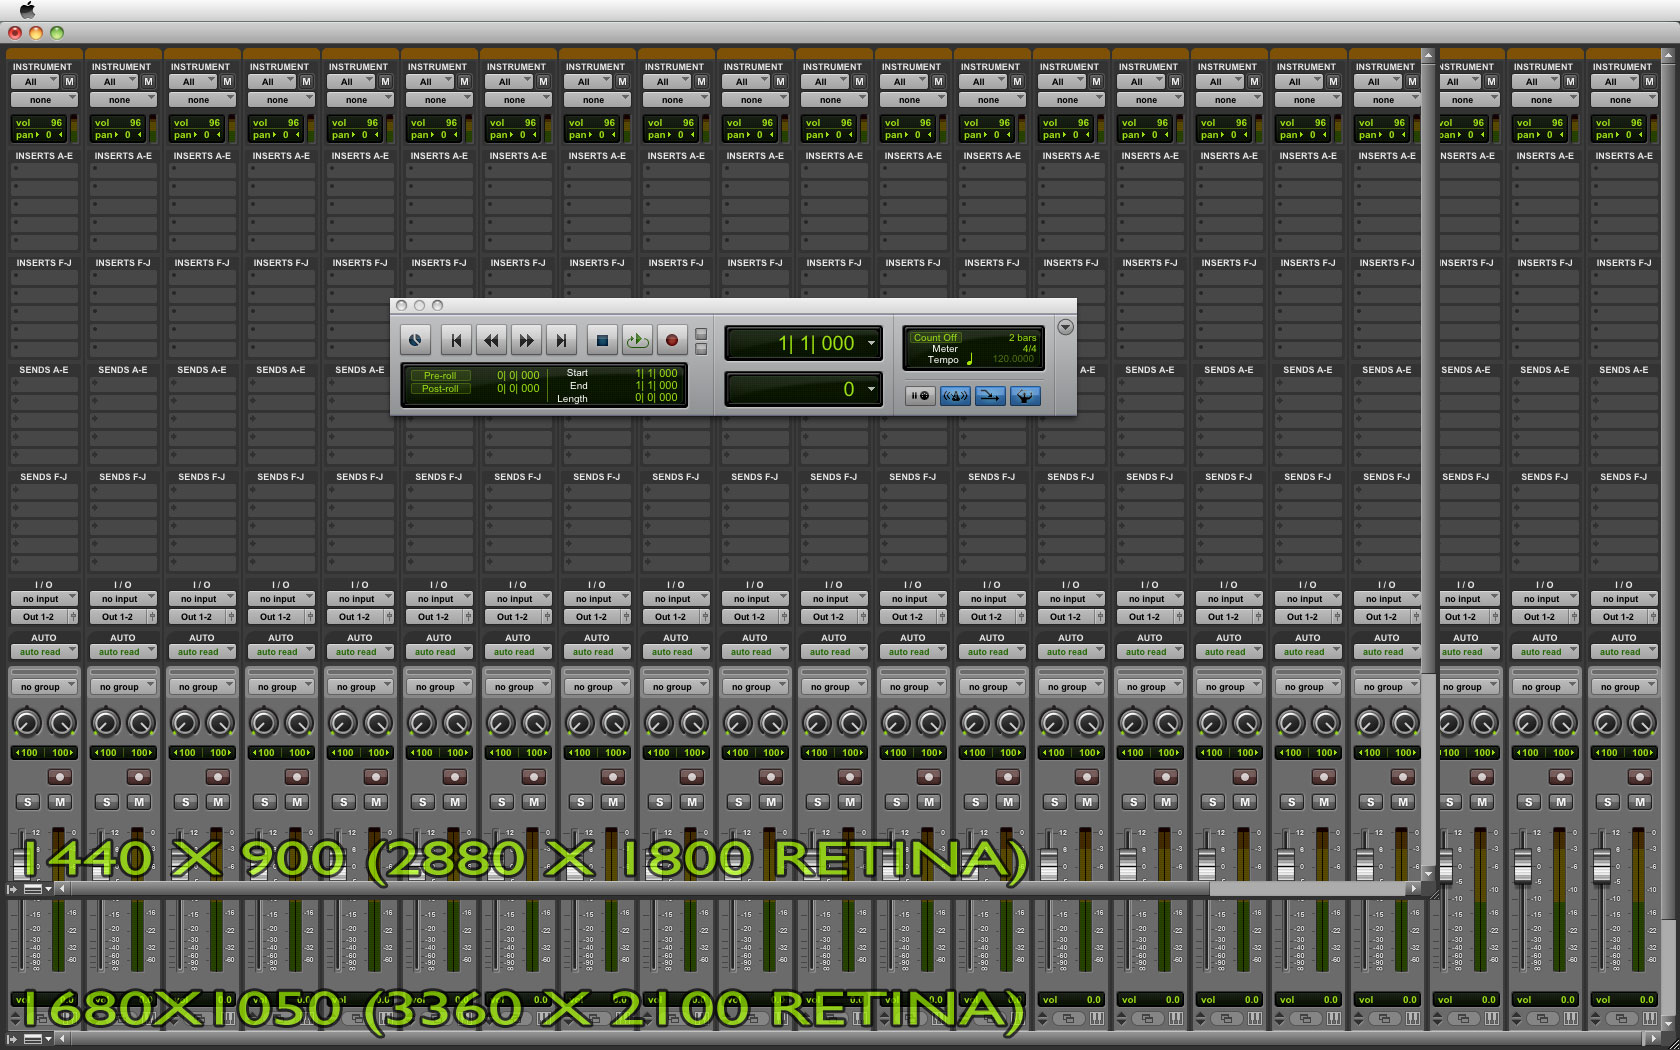Record-enable the first channel strip
Screen dimensions: 1680x1050
(x=60, y=777)
